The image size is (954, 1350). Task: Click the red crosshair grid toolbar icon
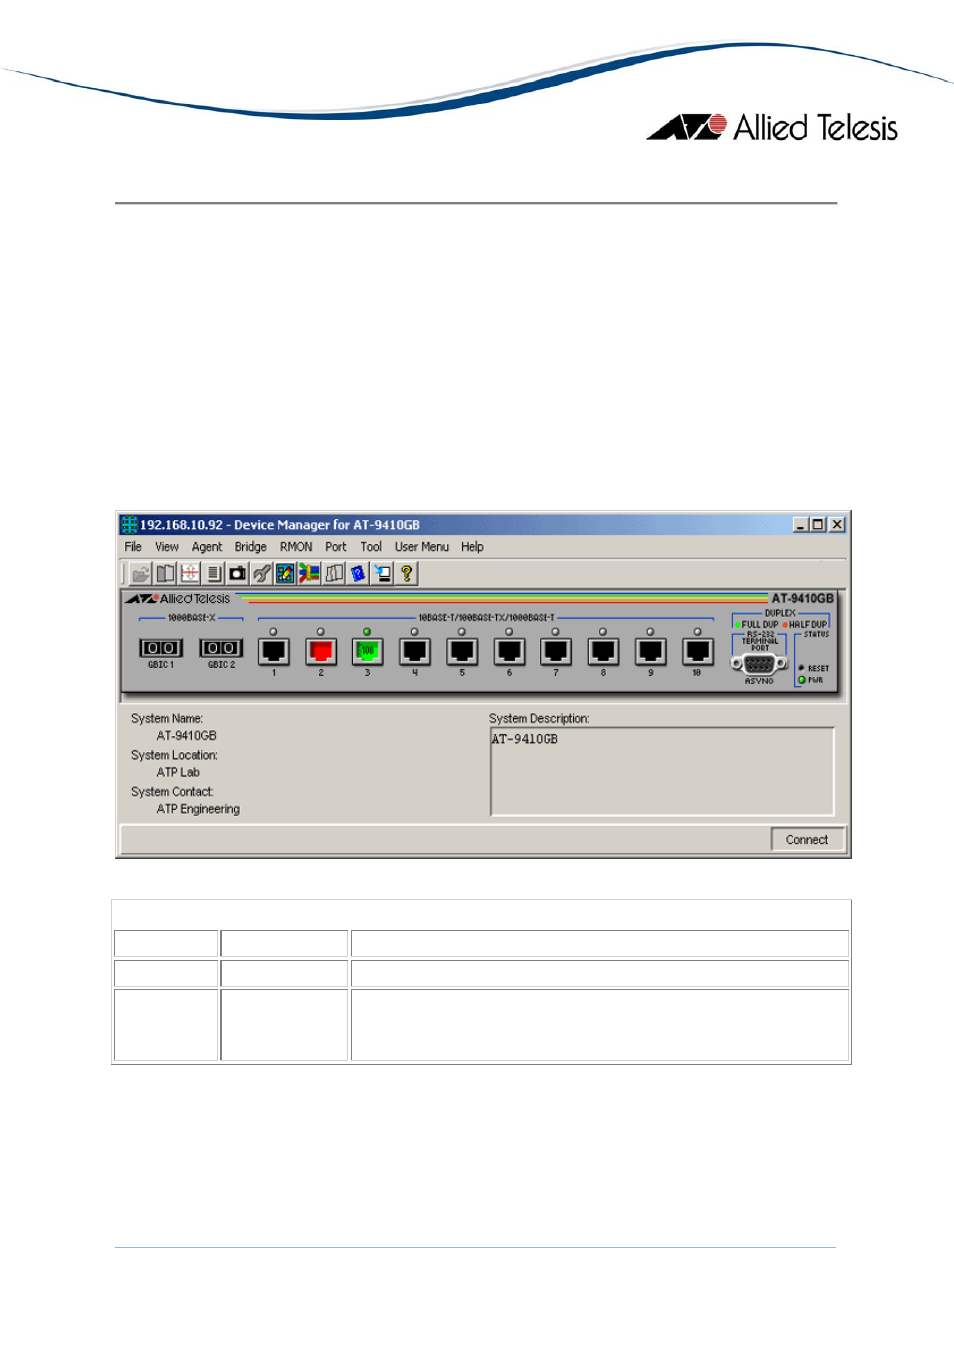189,573
